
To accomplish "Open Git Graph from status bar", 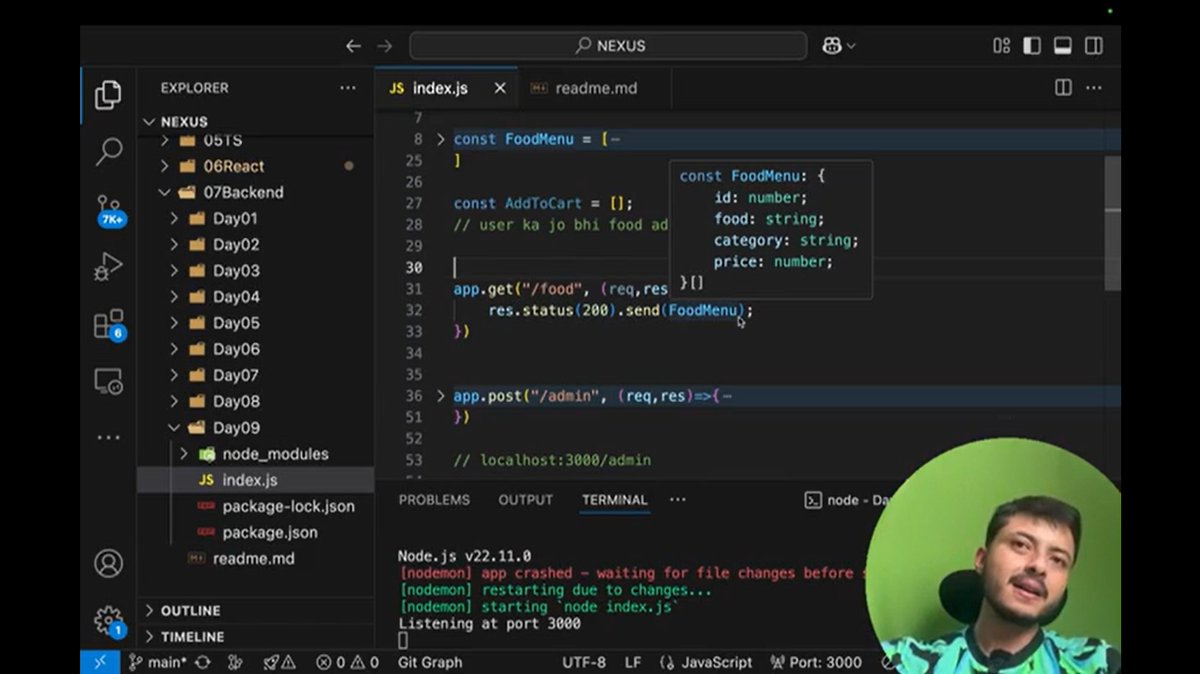I will (x=430, y=662).
